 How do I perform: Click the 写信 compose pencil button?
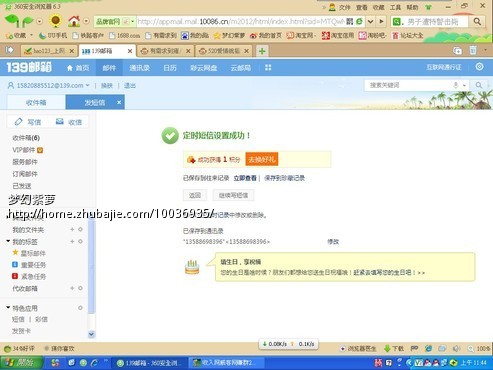[x=28, y=122]
